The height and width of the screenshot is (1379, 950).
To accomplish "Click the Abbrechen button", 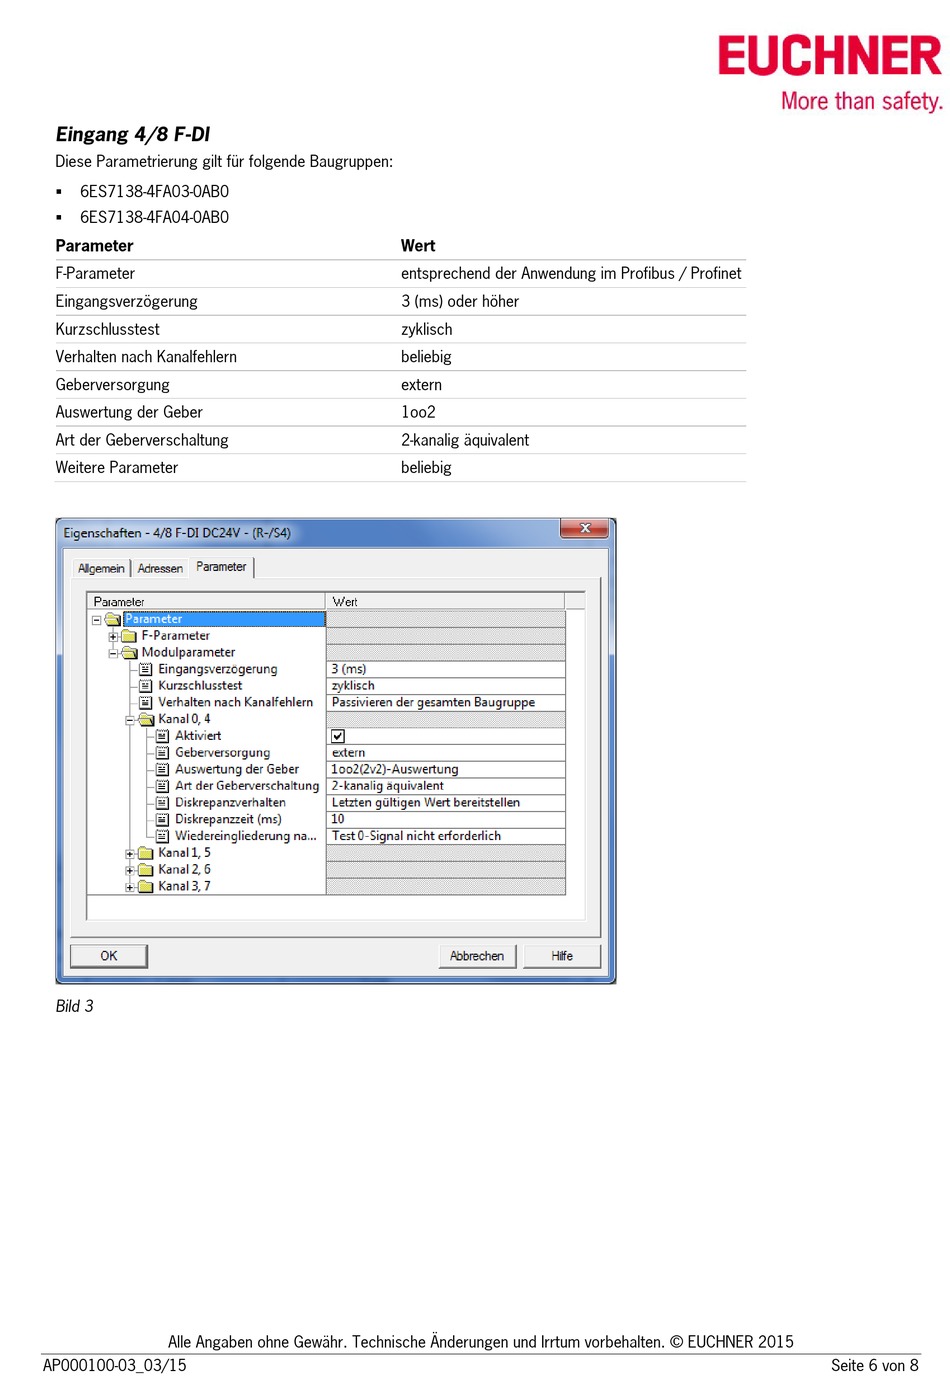I will (x=477, y=956).
